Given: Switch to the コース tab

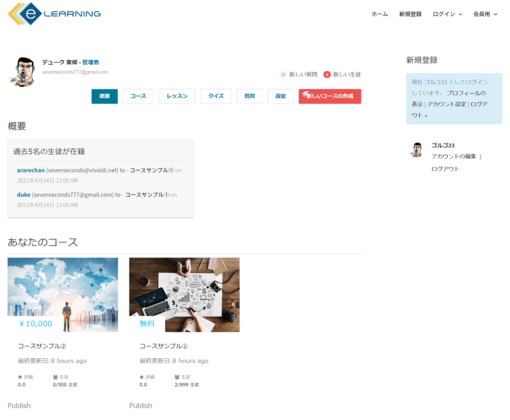Looking at the screenshot, I should tap(138, 96).
